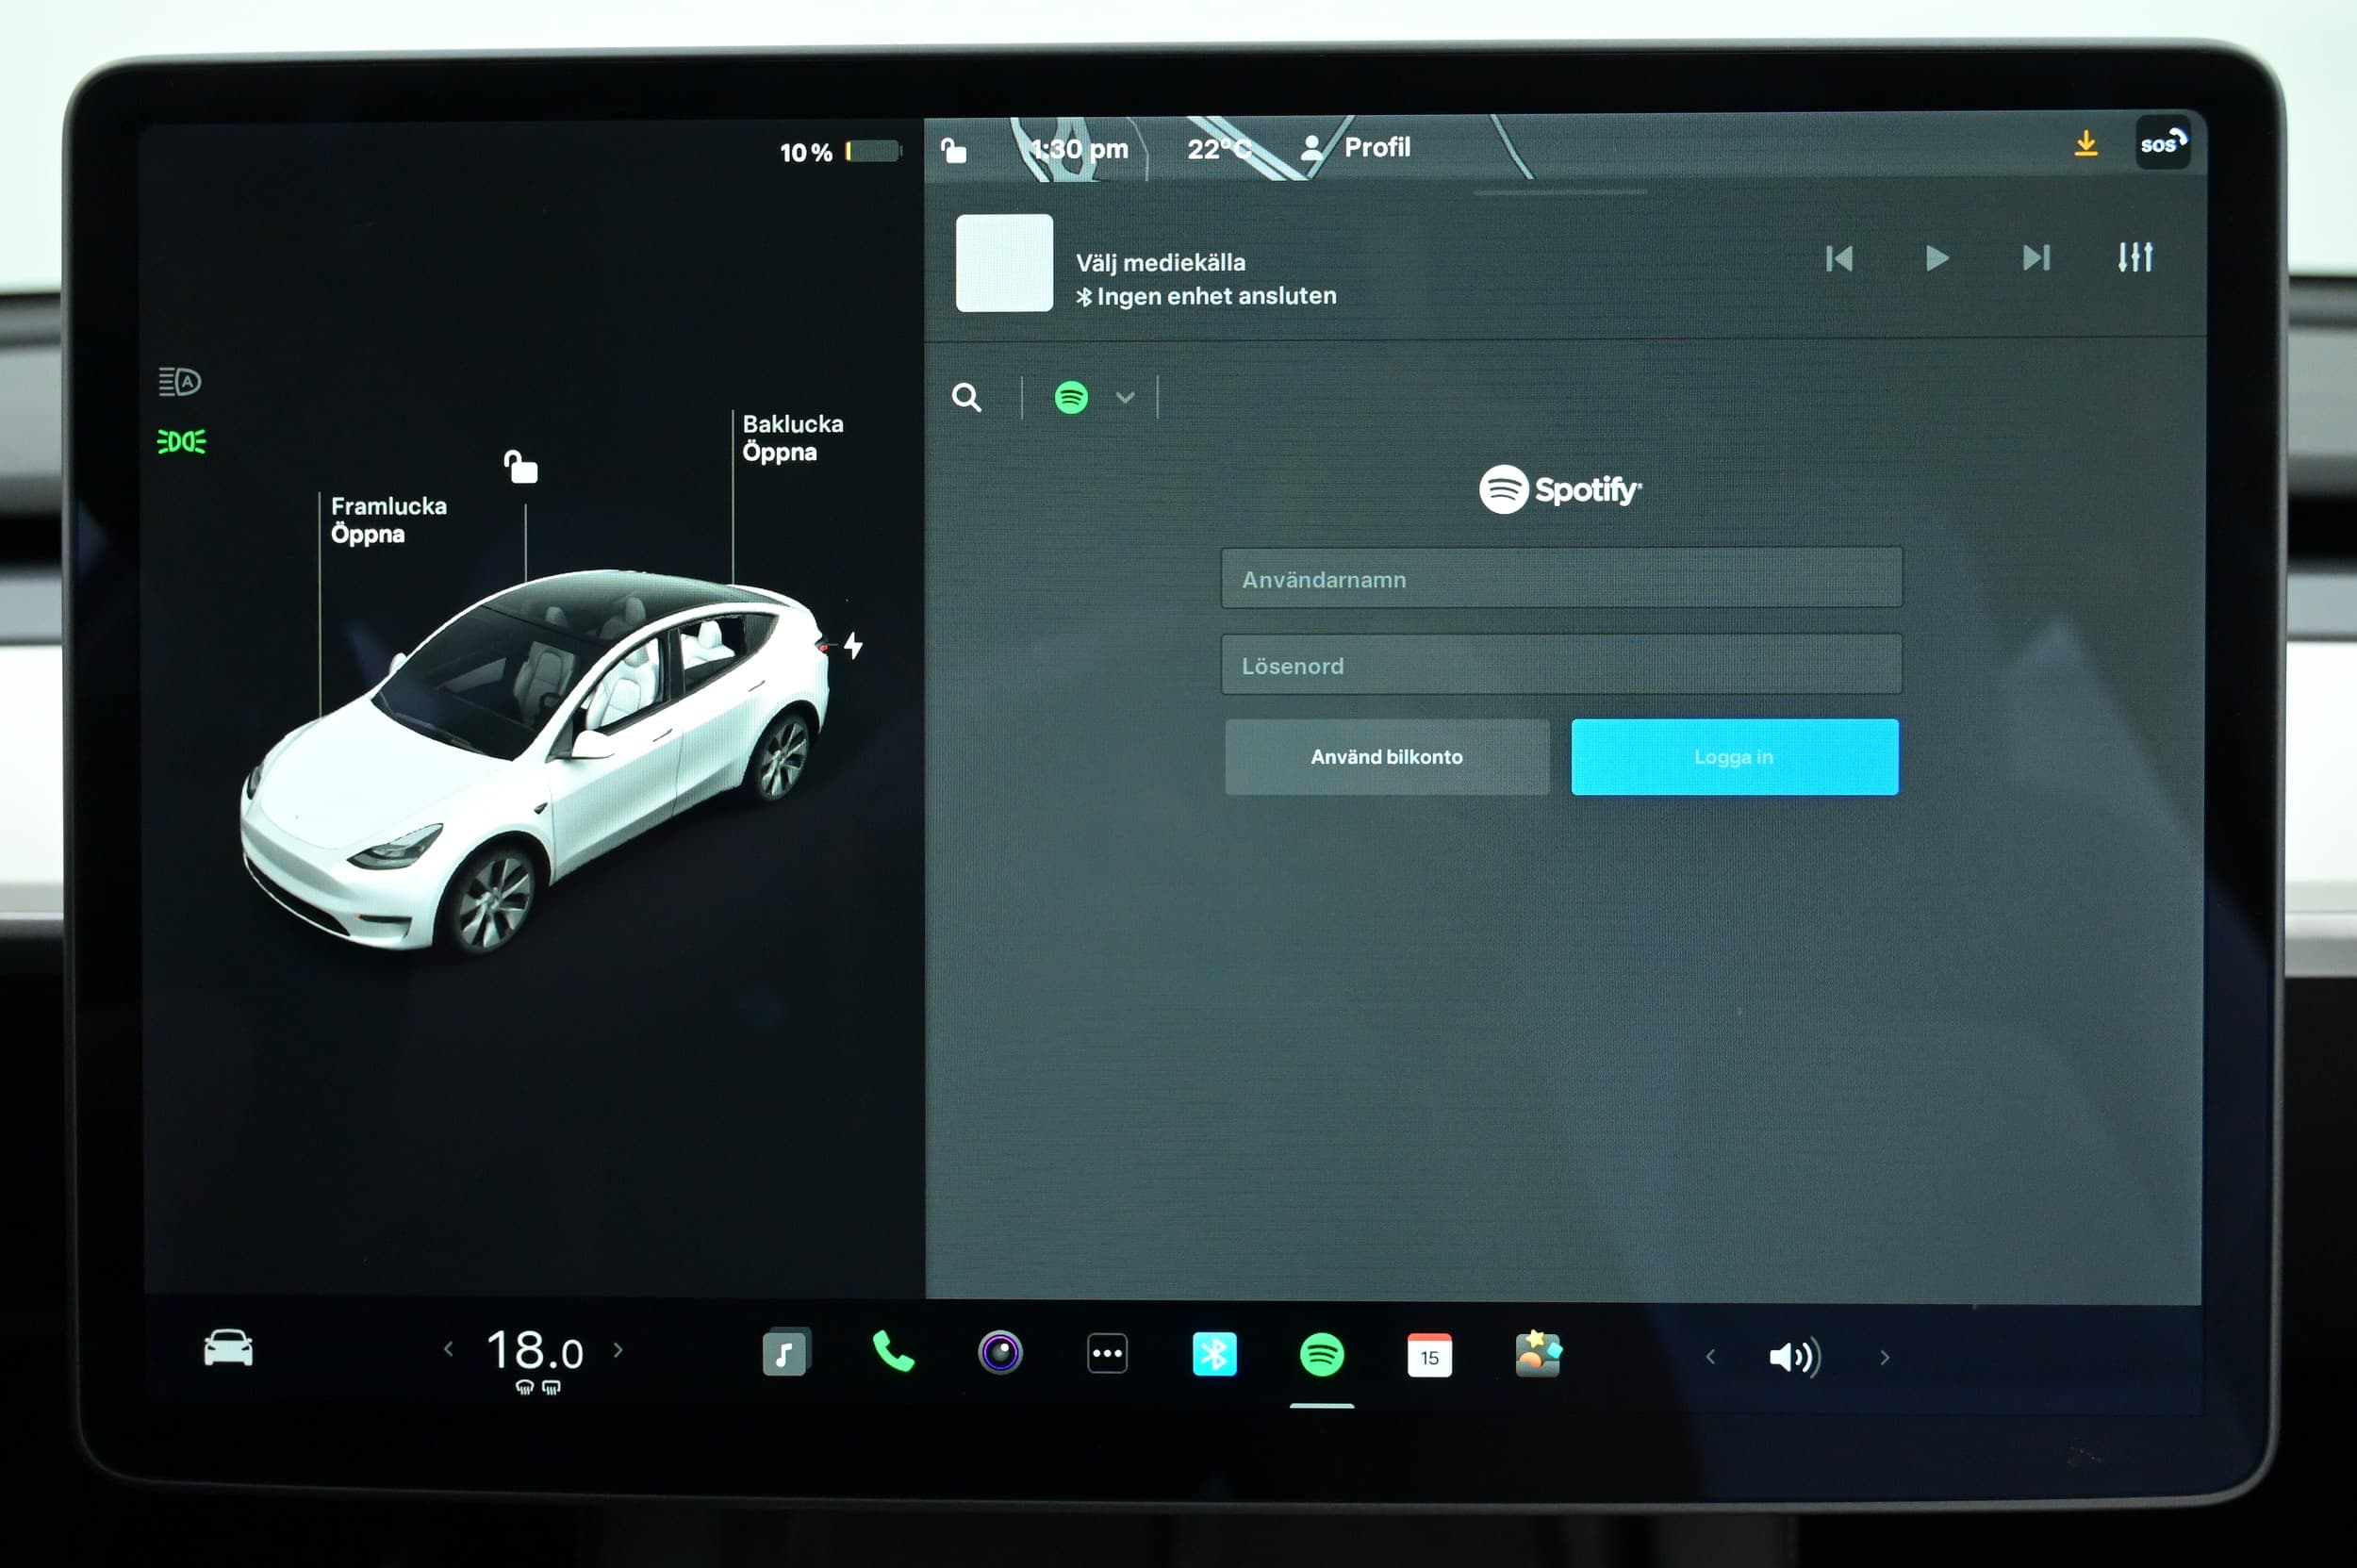Screen dimensions: 2357x1568
Task: Open the Spotify app in dock
Action: coord(1322,1355)
